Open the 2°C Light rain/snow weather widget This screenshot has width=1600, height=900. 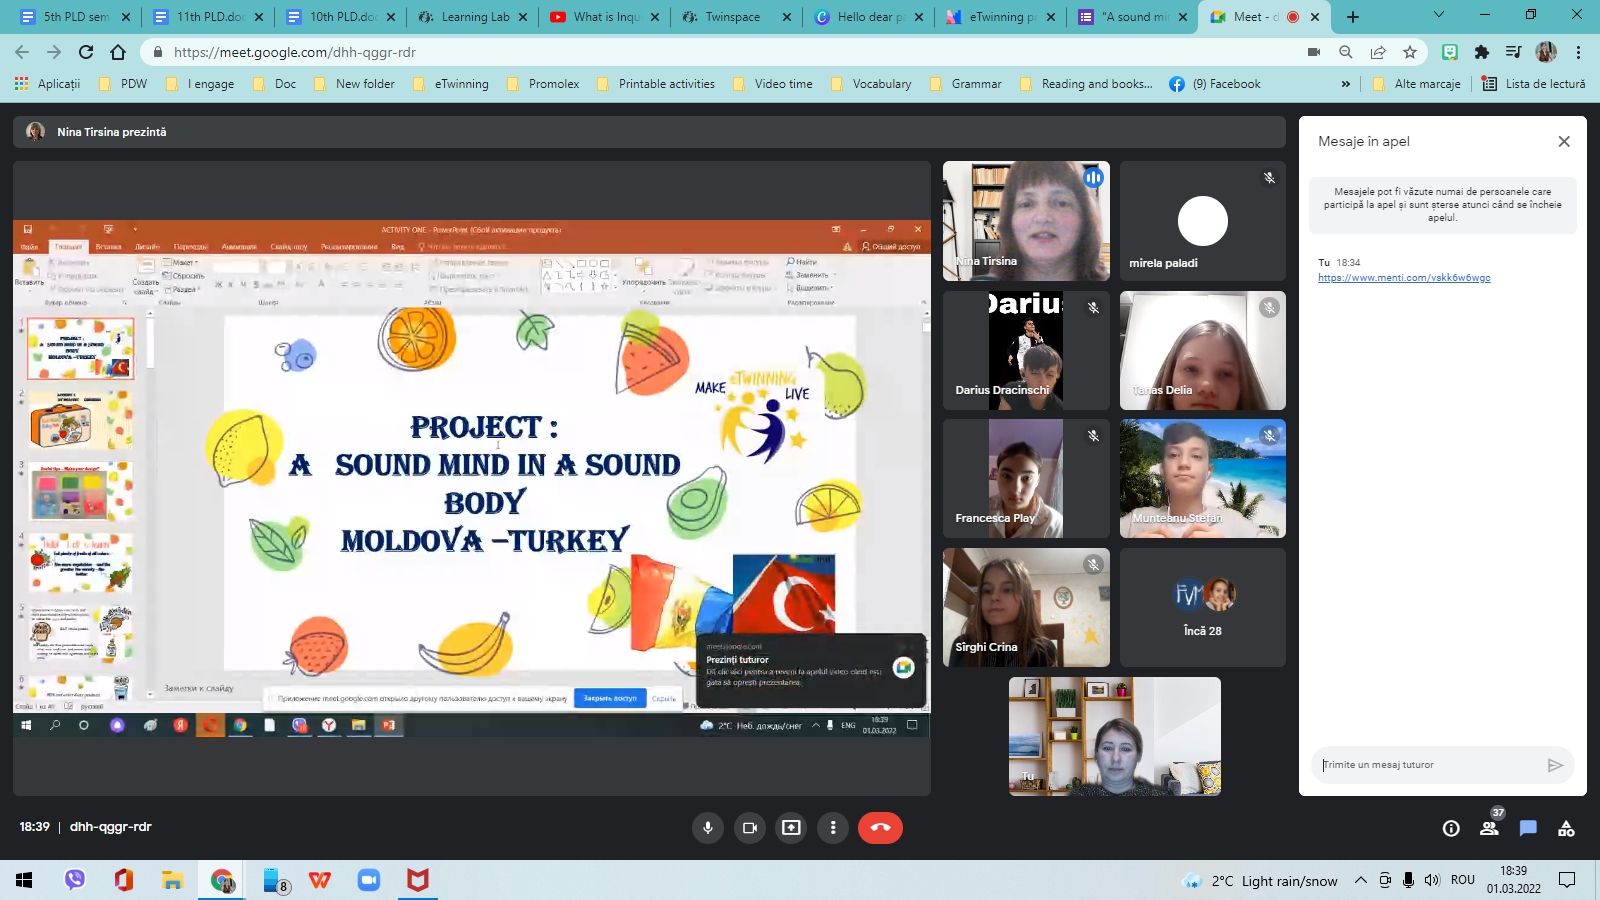(1260, 880)
